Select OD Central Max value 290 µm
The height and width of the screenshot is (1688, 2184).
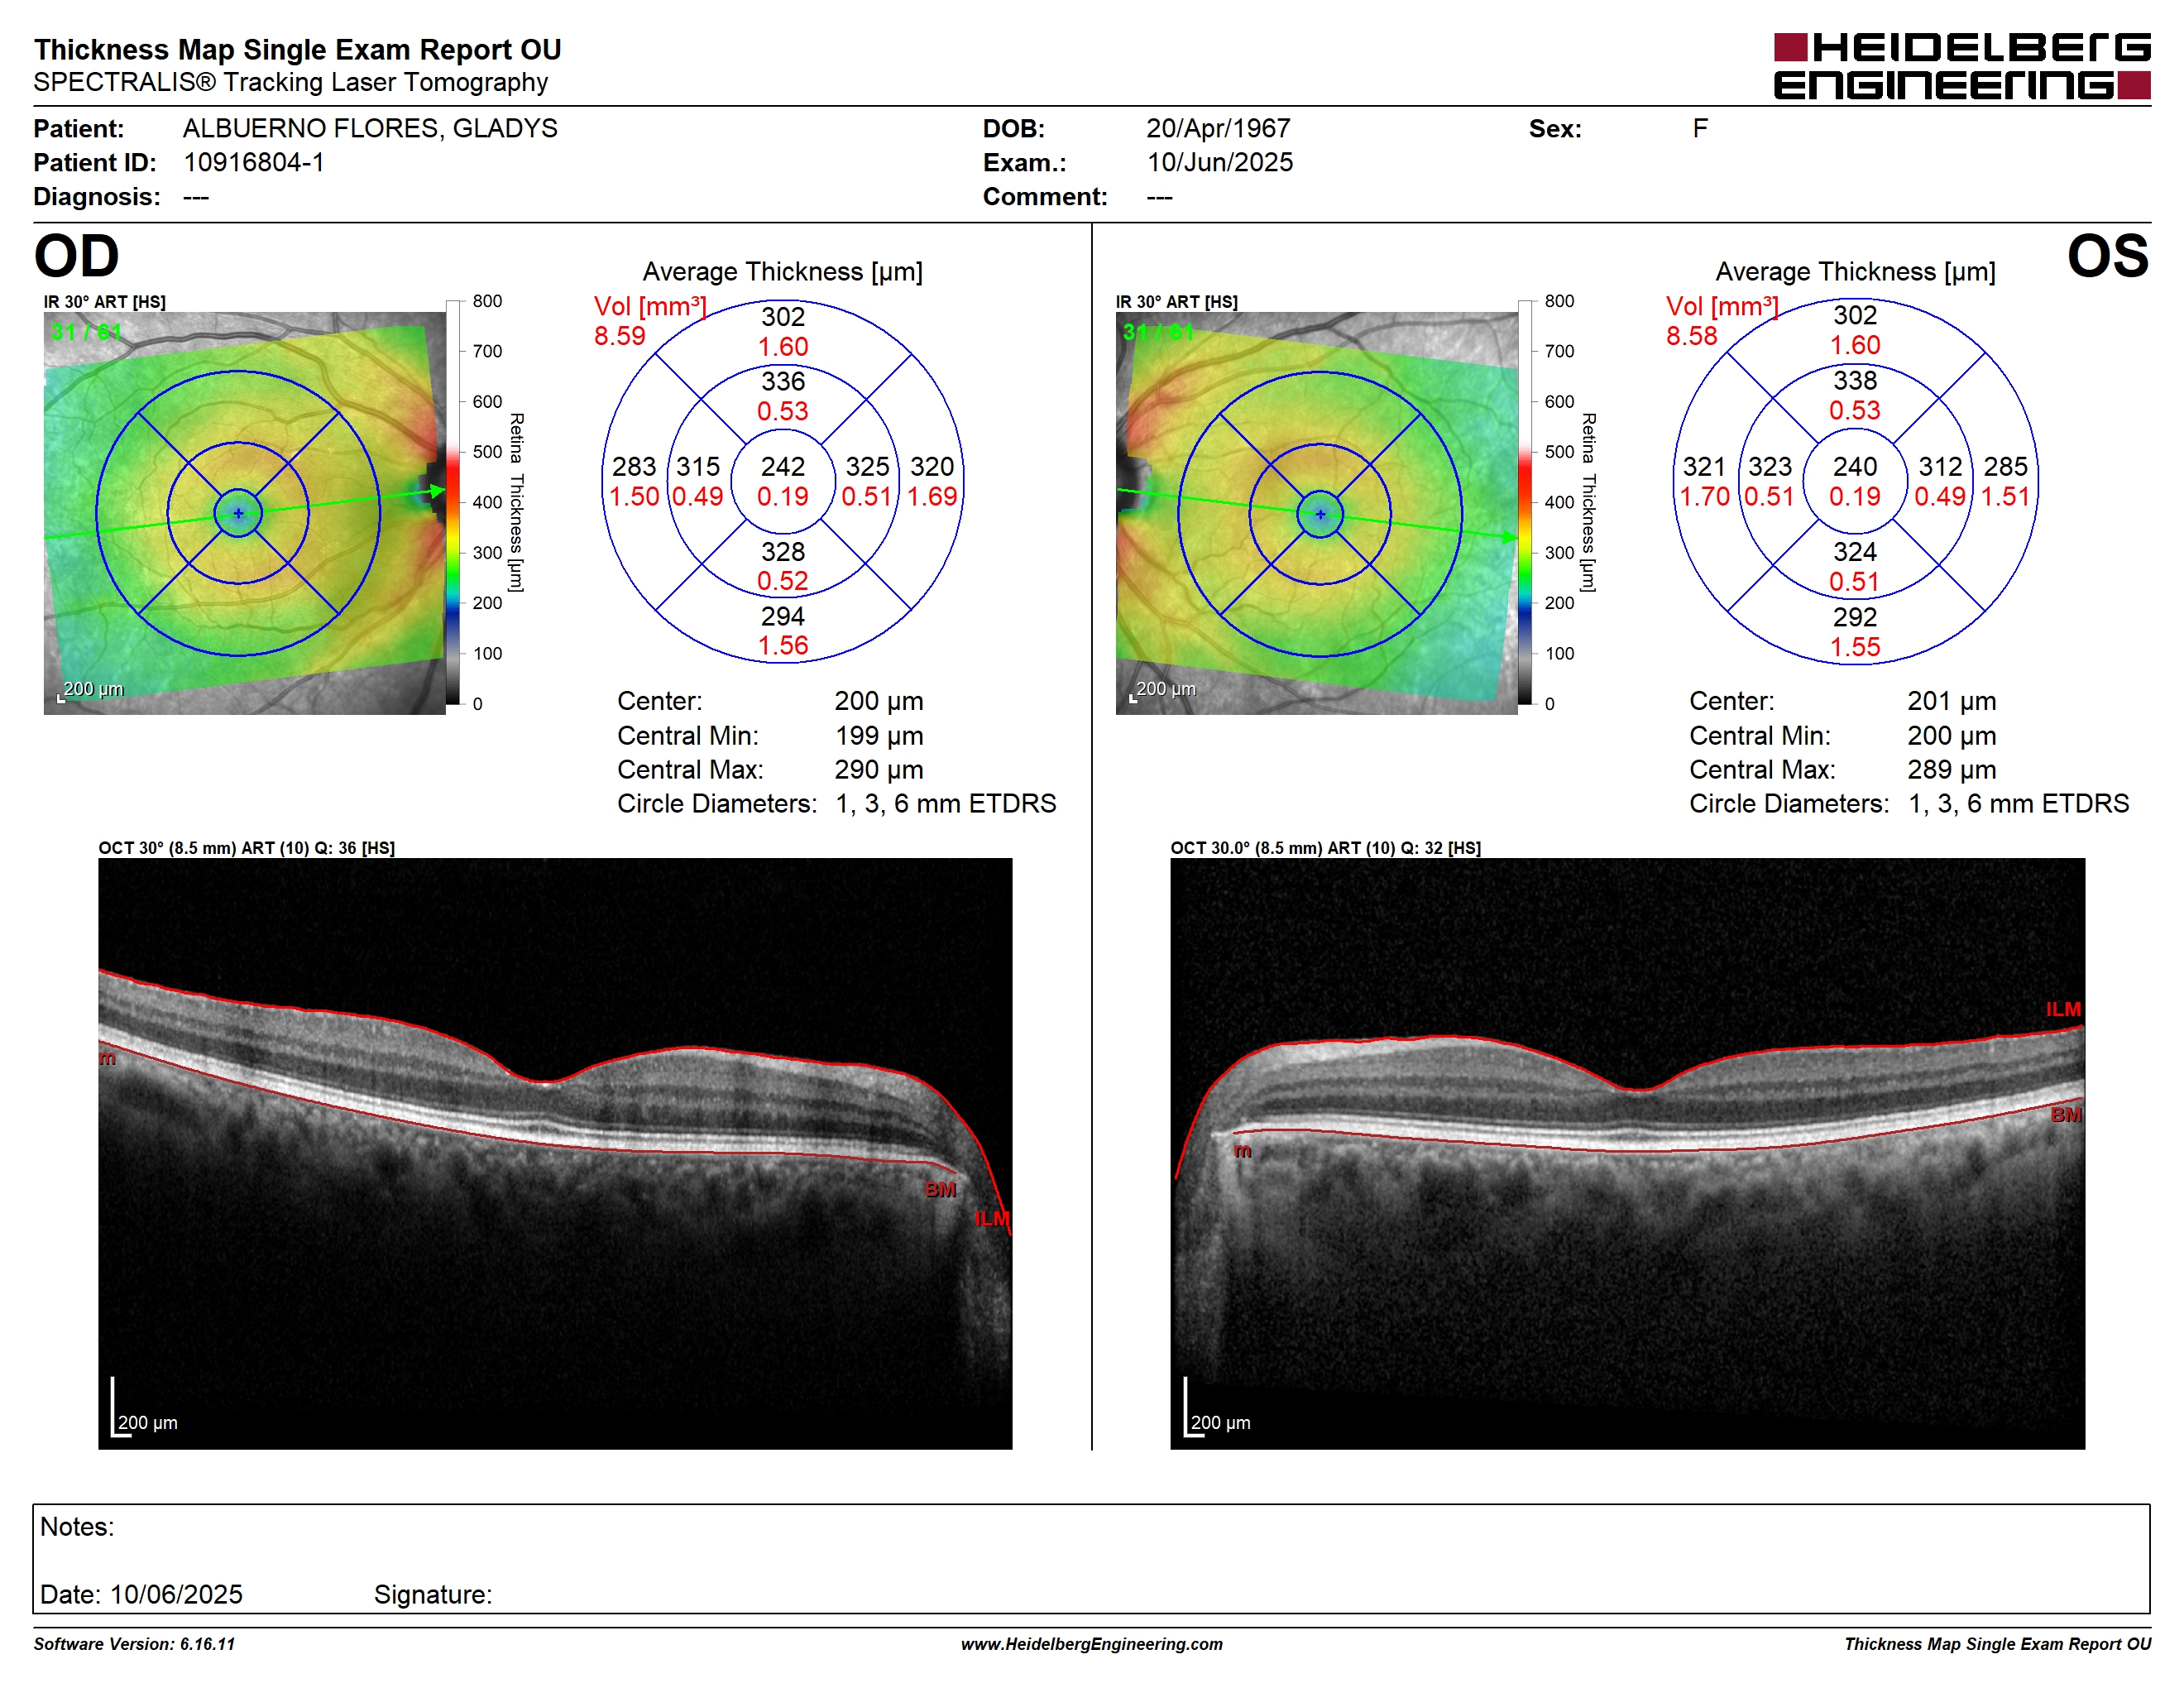879,770
